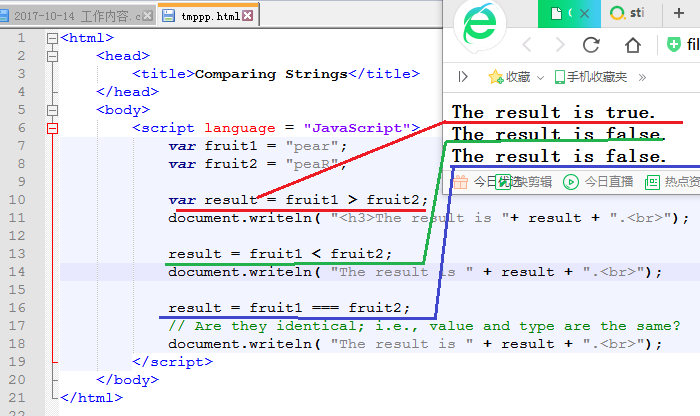Click the string "JavaScript" on line 6
The image size is (700, 416).
pyautogui.click(x=357, y=128)
